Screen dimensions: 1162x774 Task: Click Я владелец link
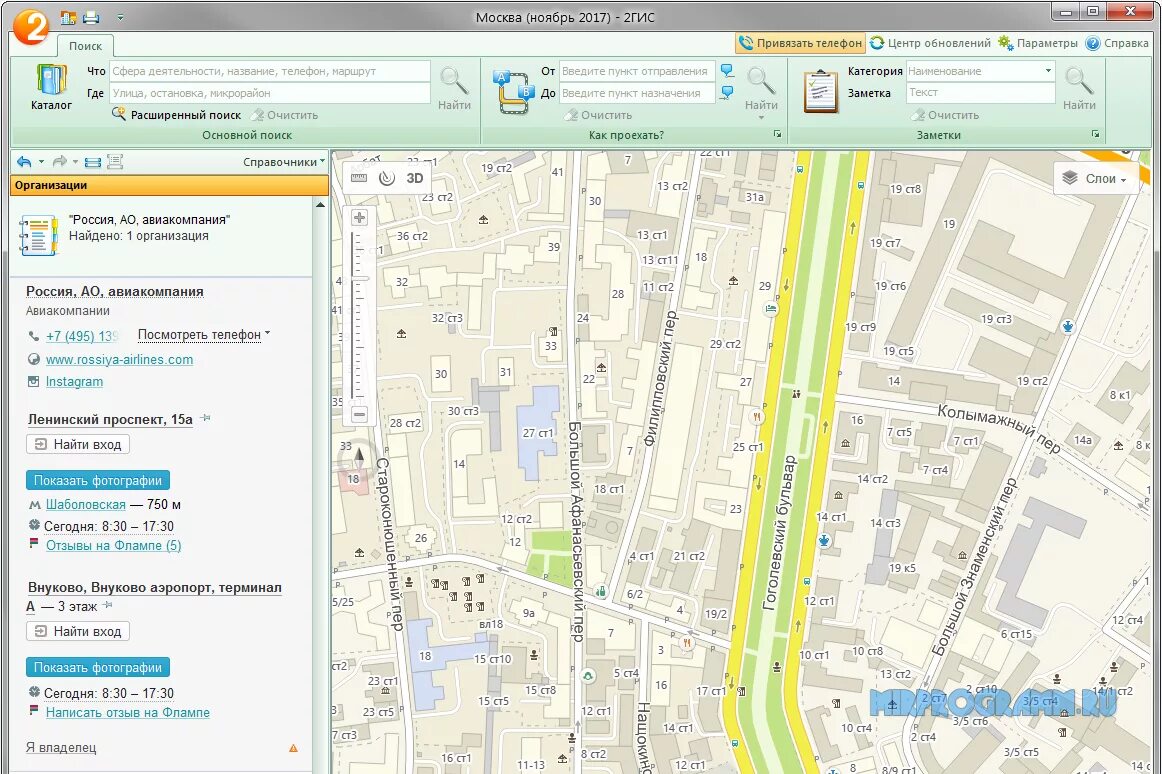pyautogui.click(x=61, y=747)
